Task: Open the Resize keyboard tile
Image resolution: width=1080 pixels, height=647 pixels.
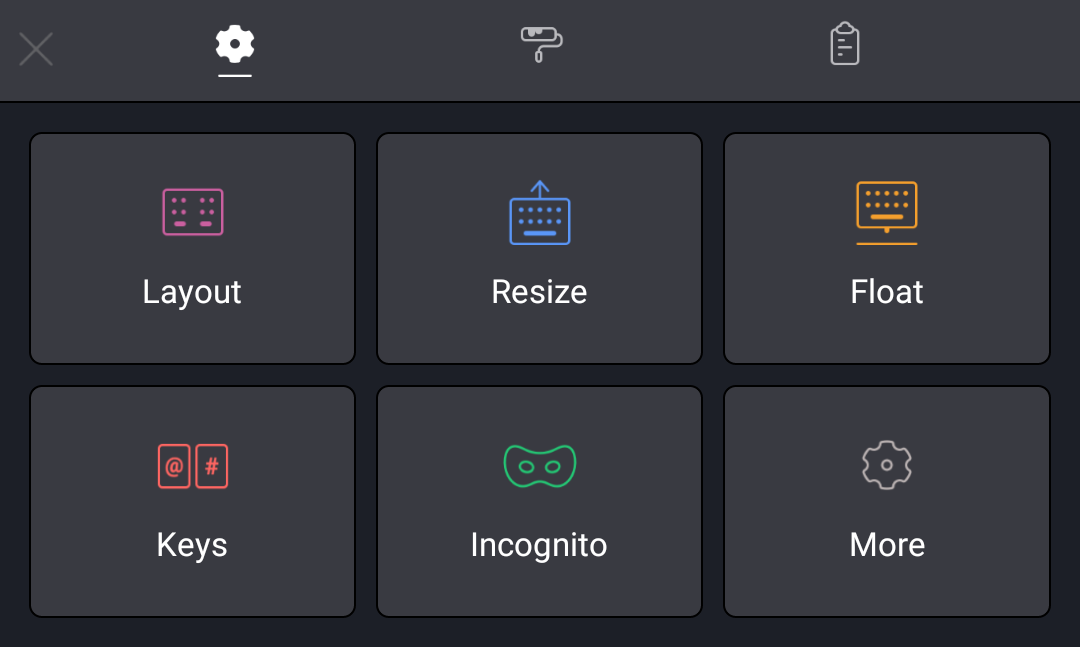Action: coord(539,248)
